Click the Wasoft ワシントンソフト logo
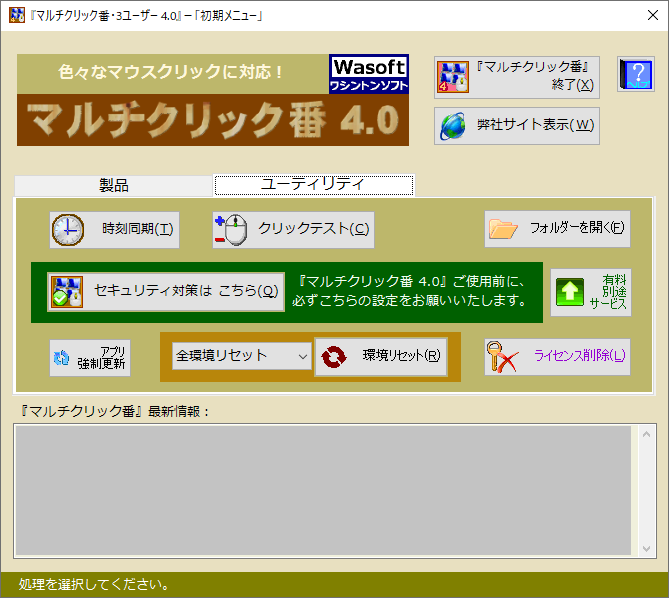The image size is (669, 598). tap(369, 75)
